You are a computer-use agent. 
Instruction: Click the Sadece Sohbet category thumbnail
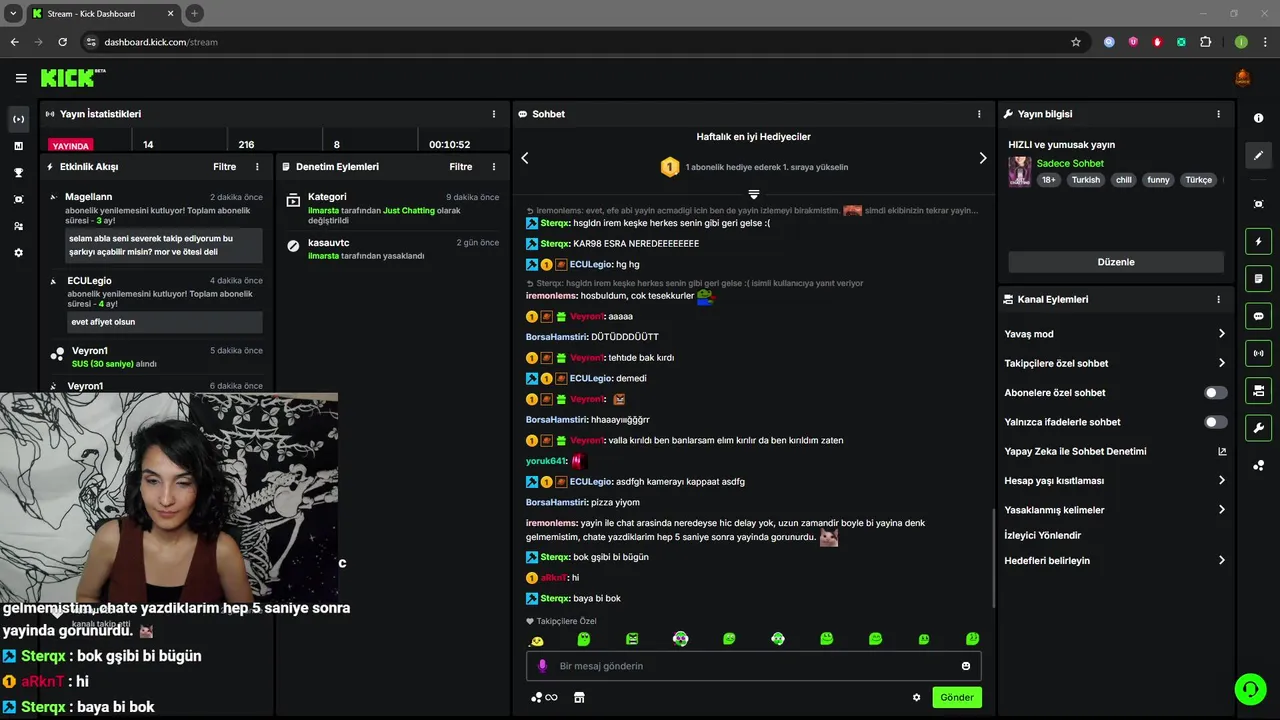(x=1020, y=171)
